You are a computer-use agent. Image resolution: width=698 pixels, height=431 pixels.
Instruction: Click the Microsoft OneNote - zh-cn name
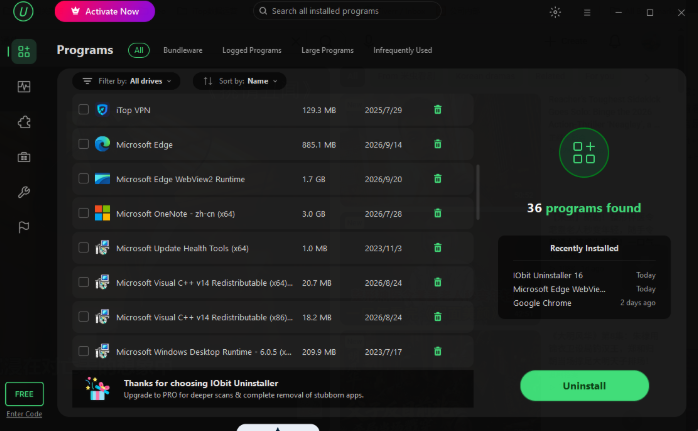pyautogui.click(x=175, y=214)
